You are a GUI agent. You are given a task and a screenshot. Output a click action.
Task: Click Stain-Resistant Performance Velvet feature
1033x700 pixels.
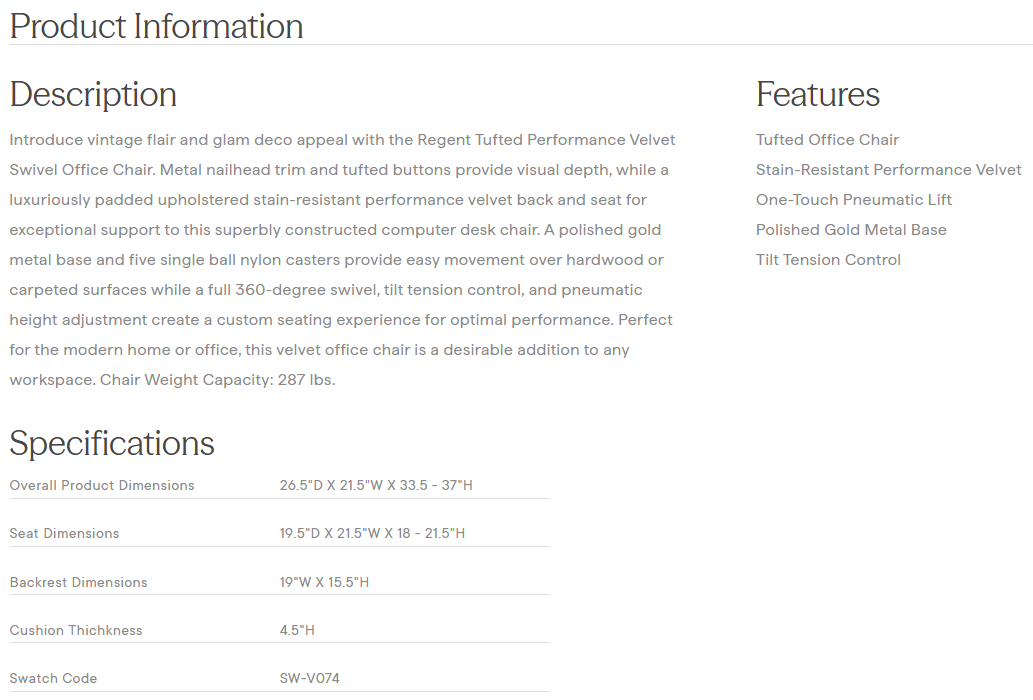(888, 170)
